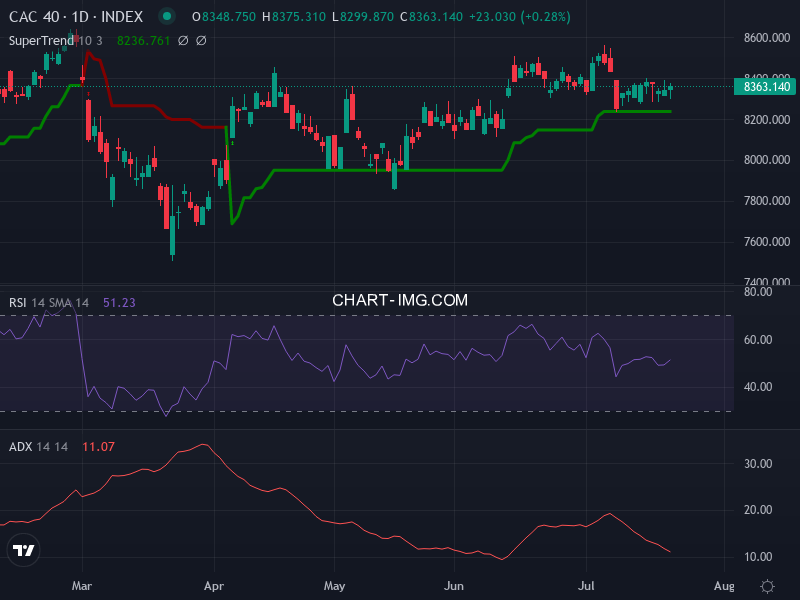Image resolution: width=800 pixels, height=600 pixels.
Task: Click RSI scale value 60.00
Action: tap(758, 339)
